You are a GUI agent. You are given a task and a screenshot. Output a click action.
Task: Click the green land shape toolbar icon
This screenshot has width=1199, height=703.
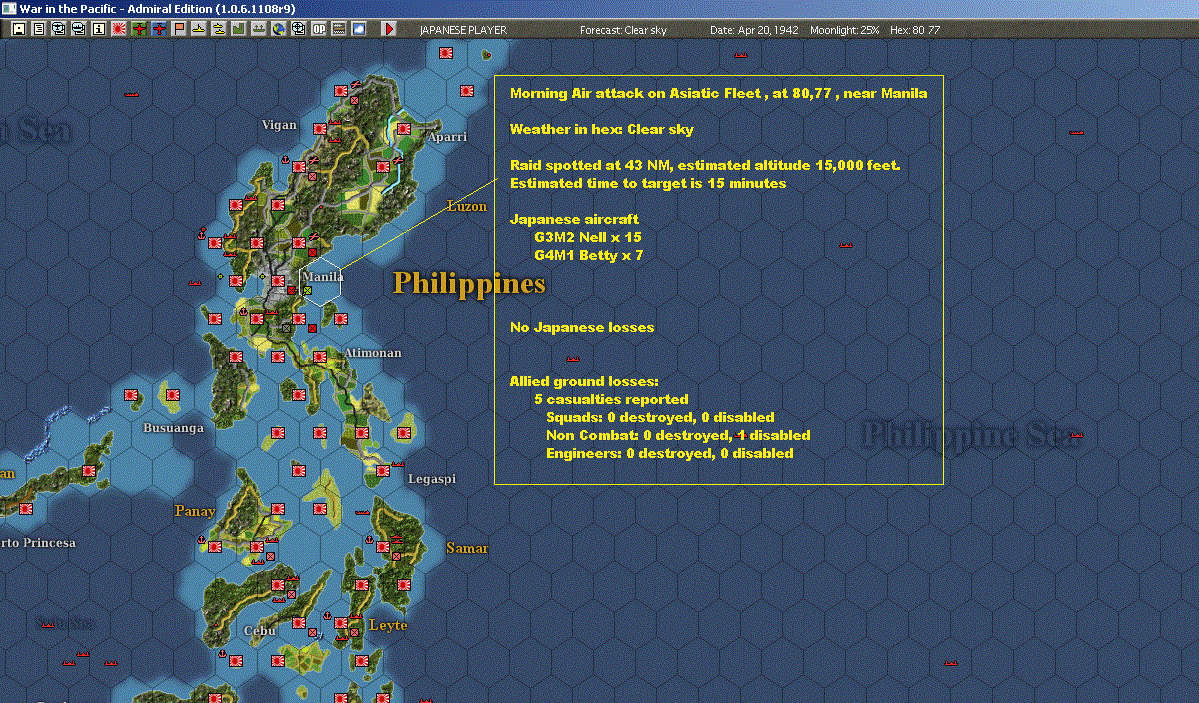[x=239, y=29]
